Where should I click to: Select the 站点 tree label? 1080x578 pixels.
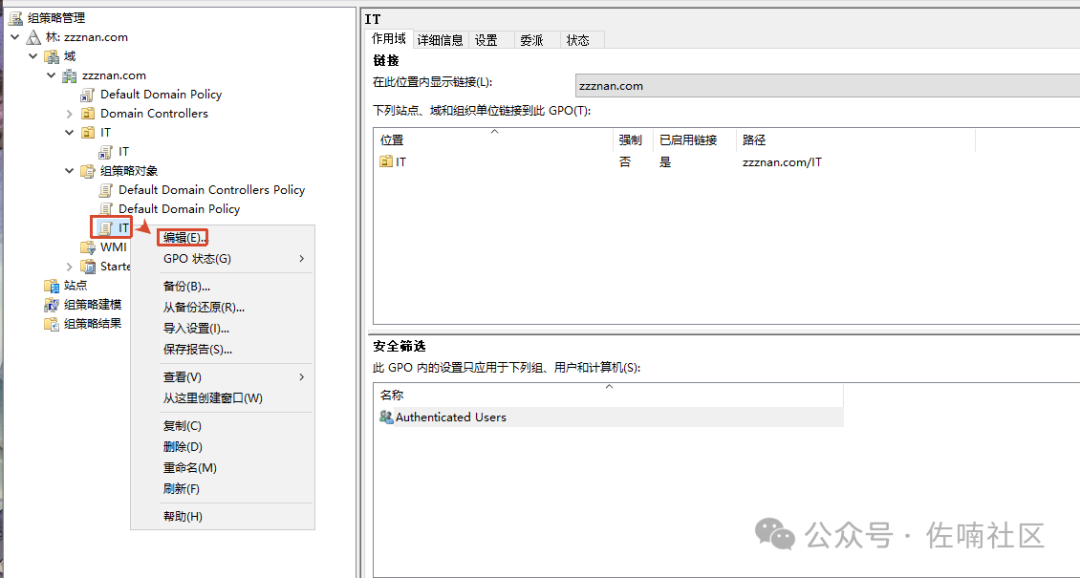(76, 285)
